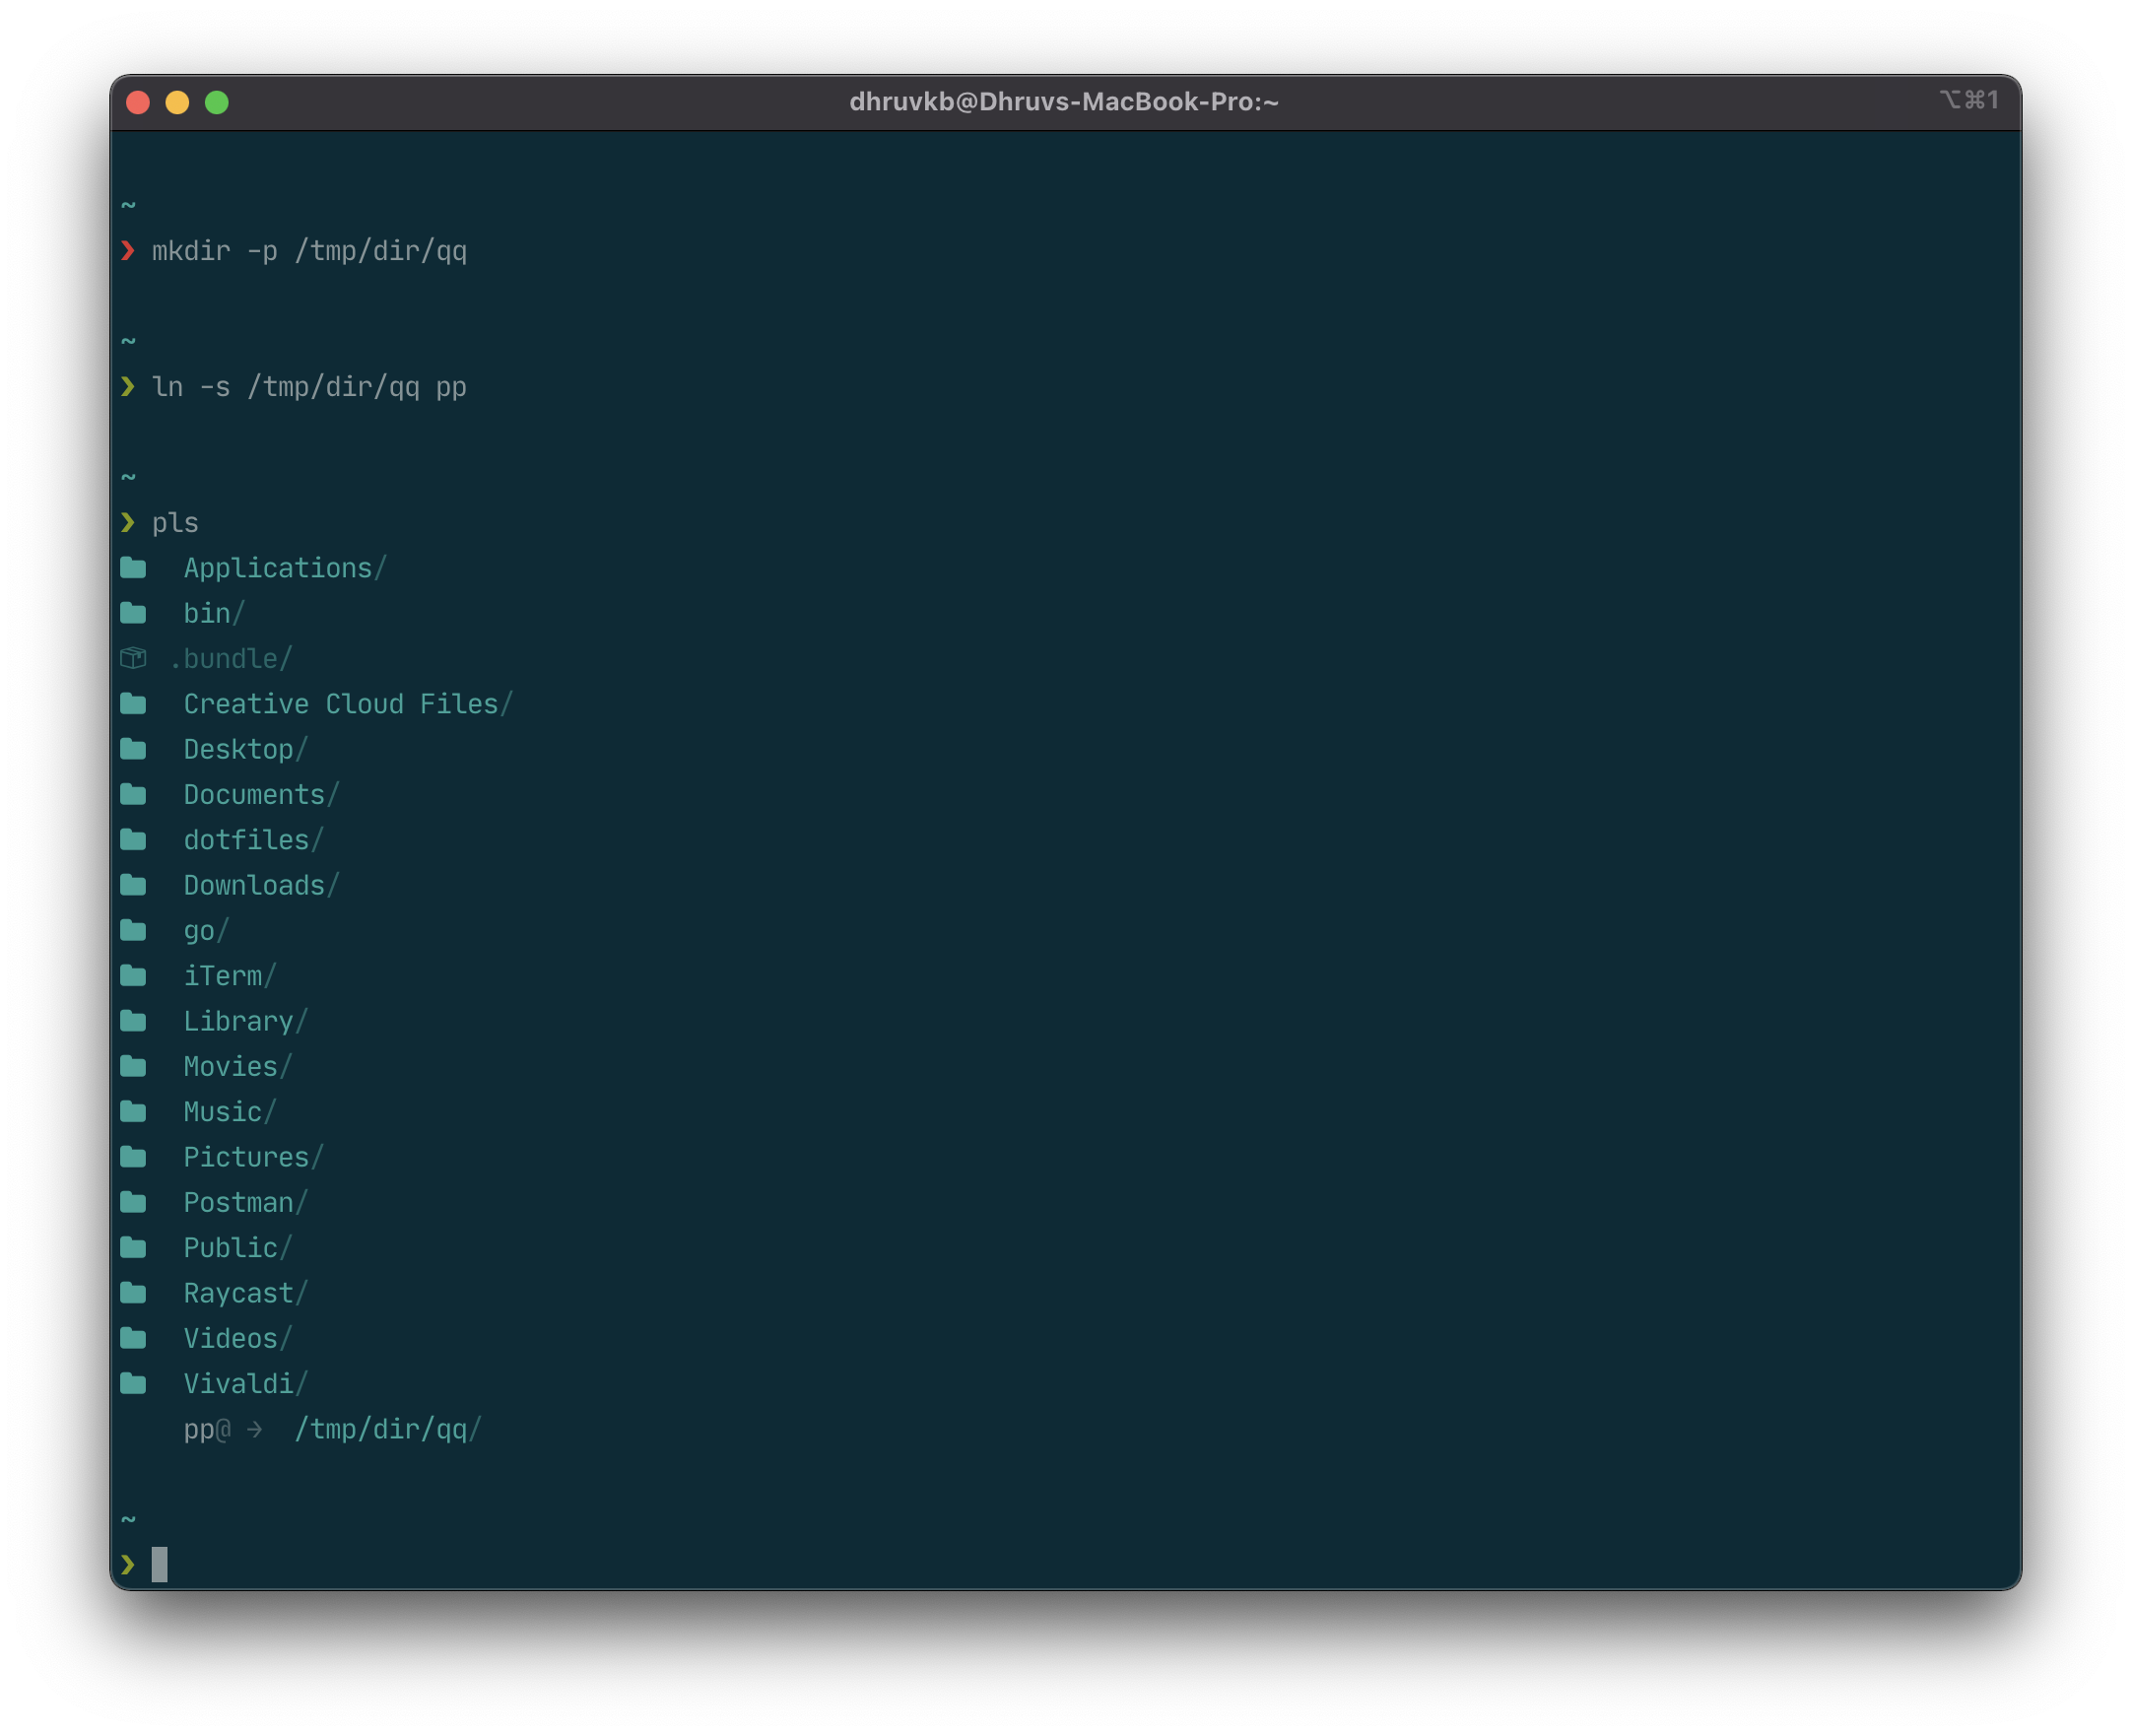Viewport: 2132px width, 1736px height.
Task: Click the window title dhruvkb@Dhruvs-MacBook-Pro
Action: tap(1064, 102)
